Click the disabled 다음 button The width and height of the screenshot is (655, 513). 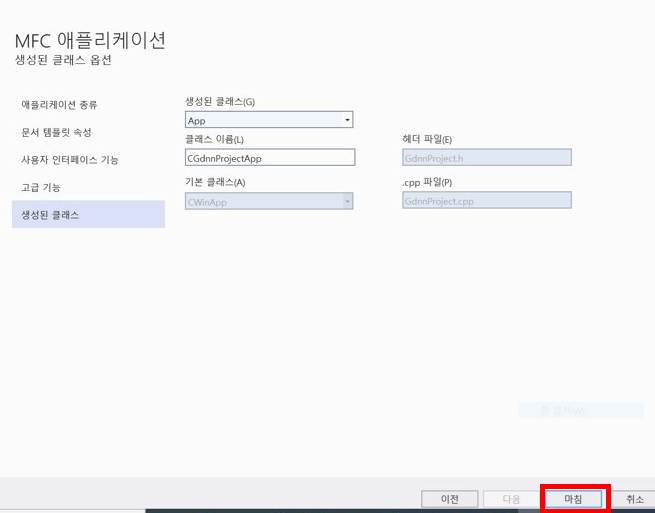[511, 499]
